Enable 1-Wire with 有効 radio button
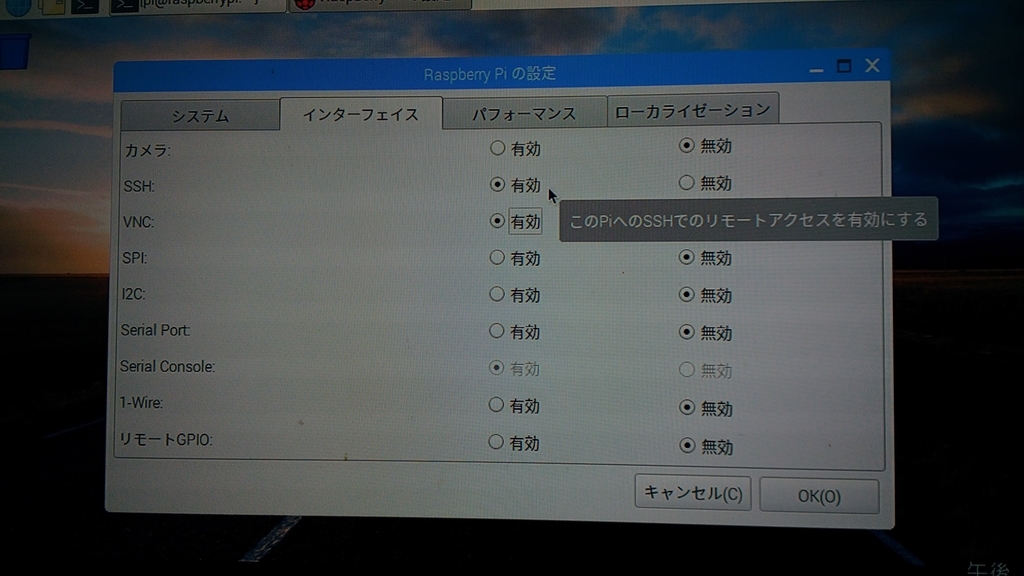Screen dimensions: 1024x576 496,405
